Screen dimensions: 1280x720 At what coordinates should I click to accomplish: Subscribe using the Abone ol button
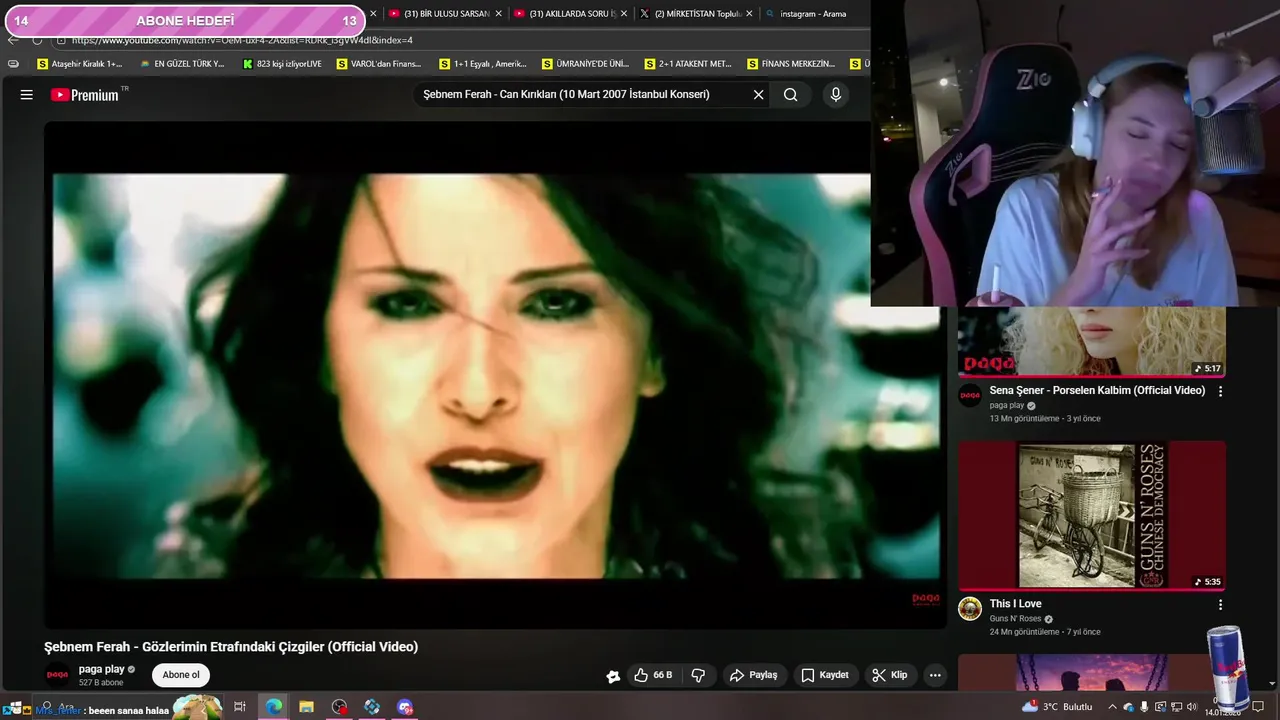181,675
